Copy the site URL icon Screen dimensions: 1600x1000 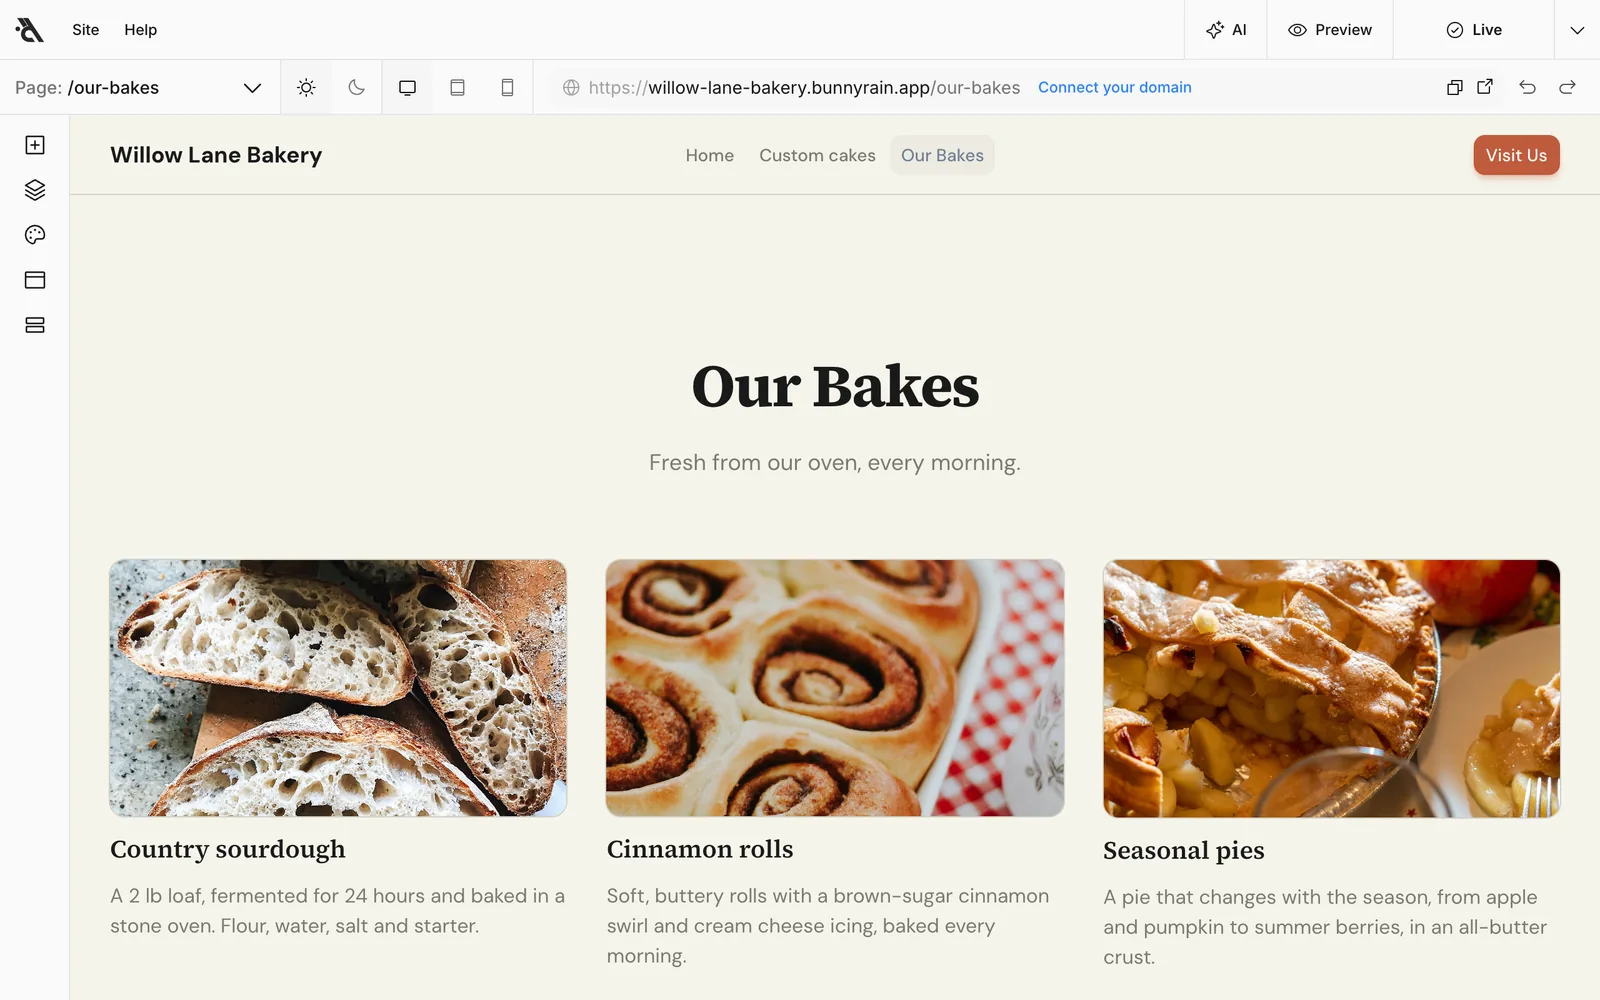coord(1455,87)
